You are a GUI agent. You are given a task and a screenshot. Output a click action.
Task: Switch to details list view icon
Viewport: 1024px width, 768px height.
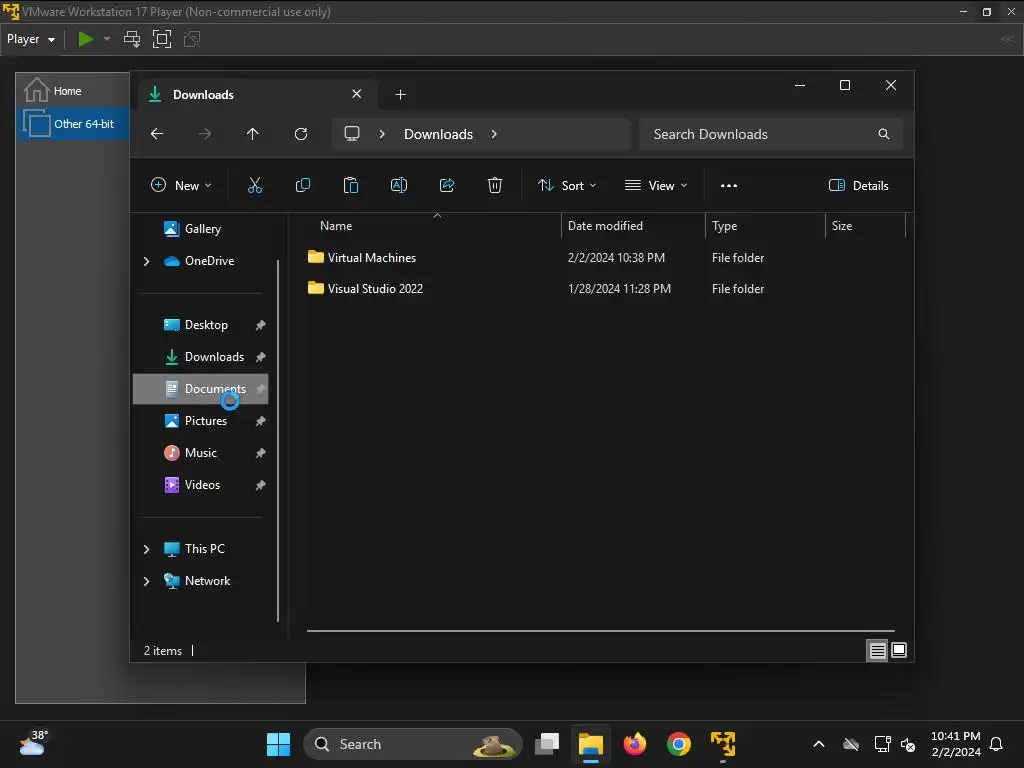[x=877, y=650]
